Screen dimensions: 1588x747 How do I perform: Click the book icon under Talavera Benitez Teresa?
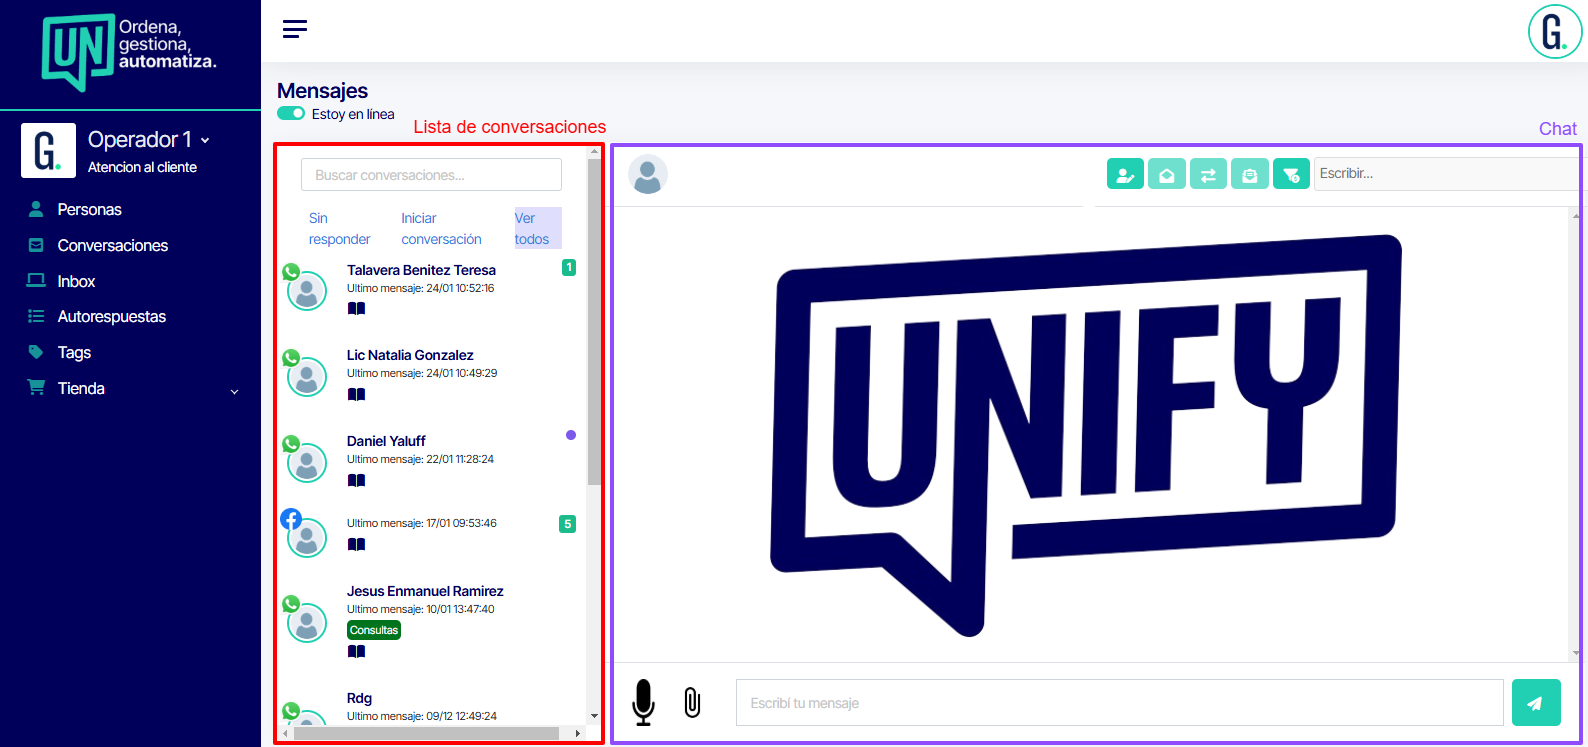[356, 309]
